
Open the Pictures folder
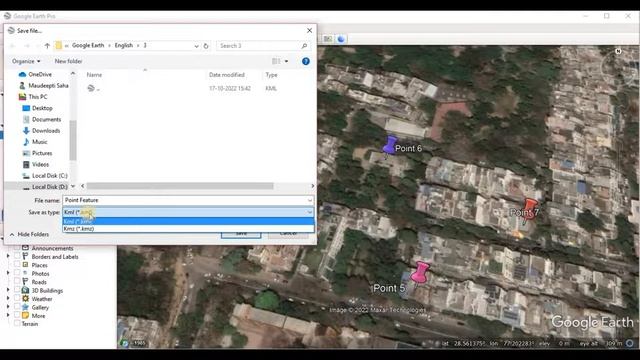(x=38, y=153)
